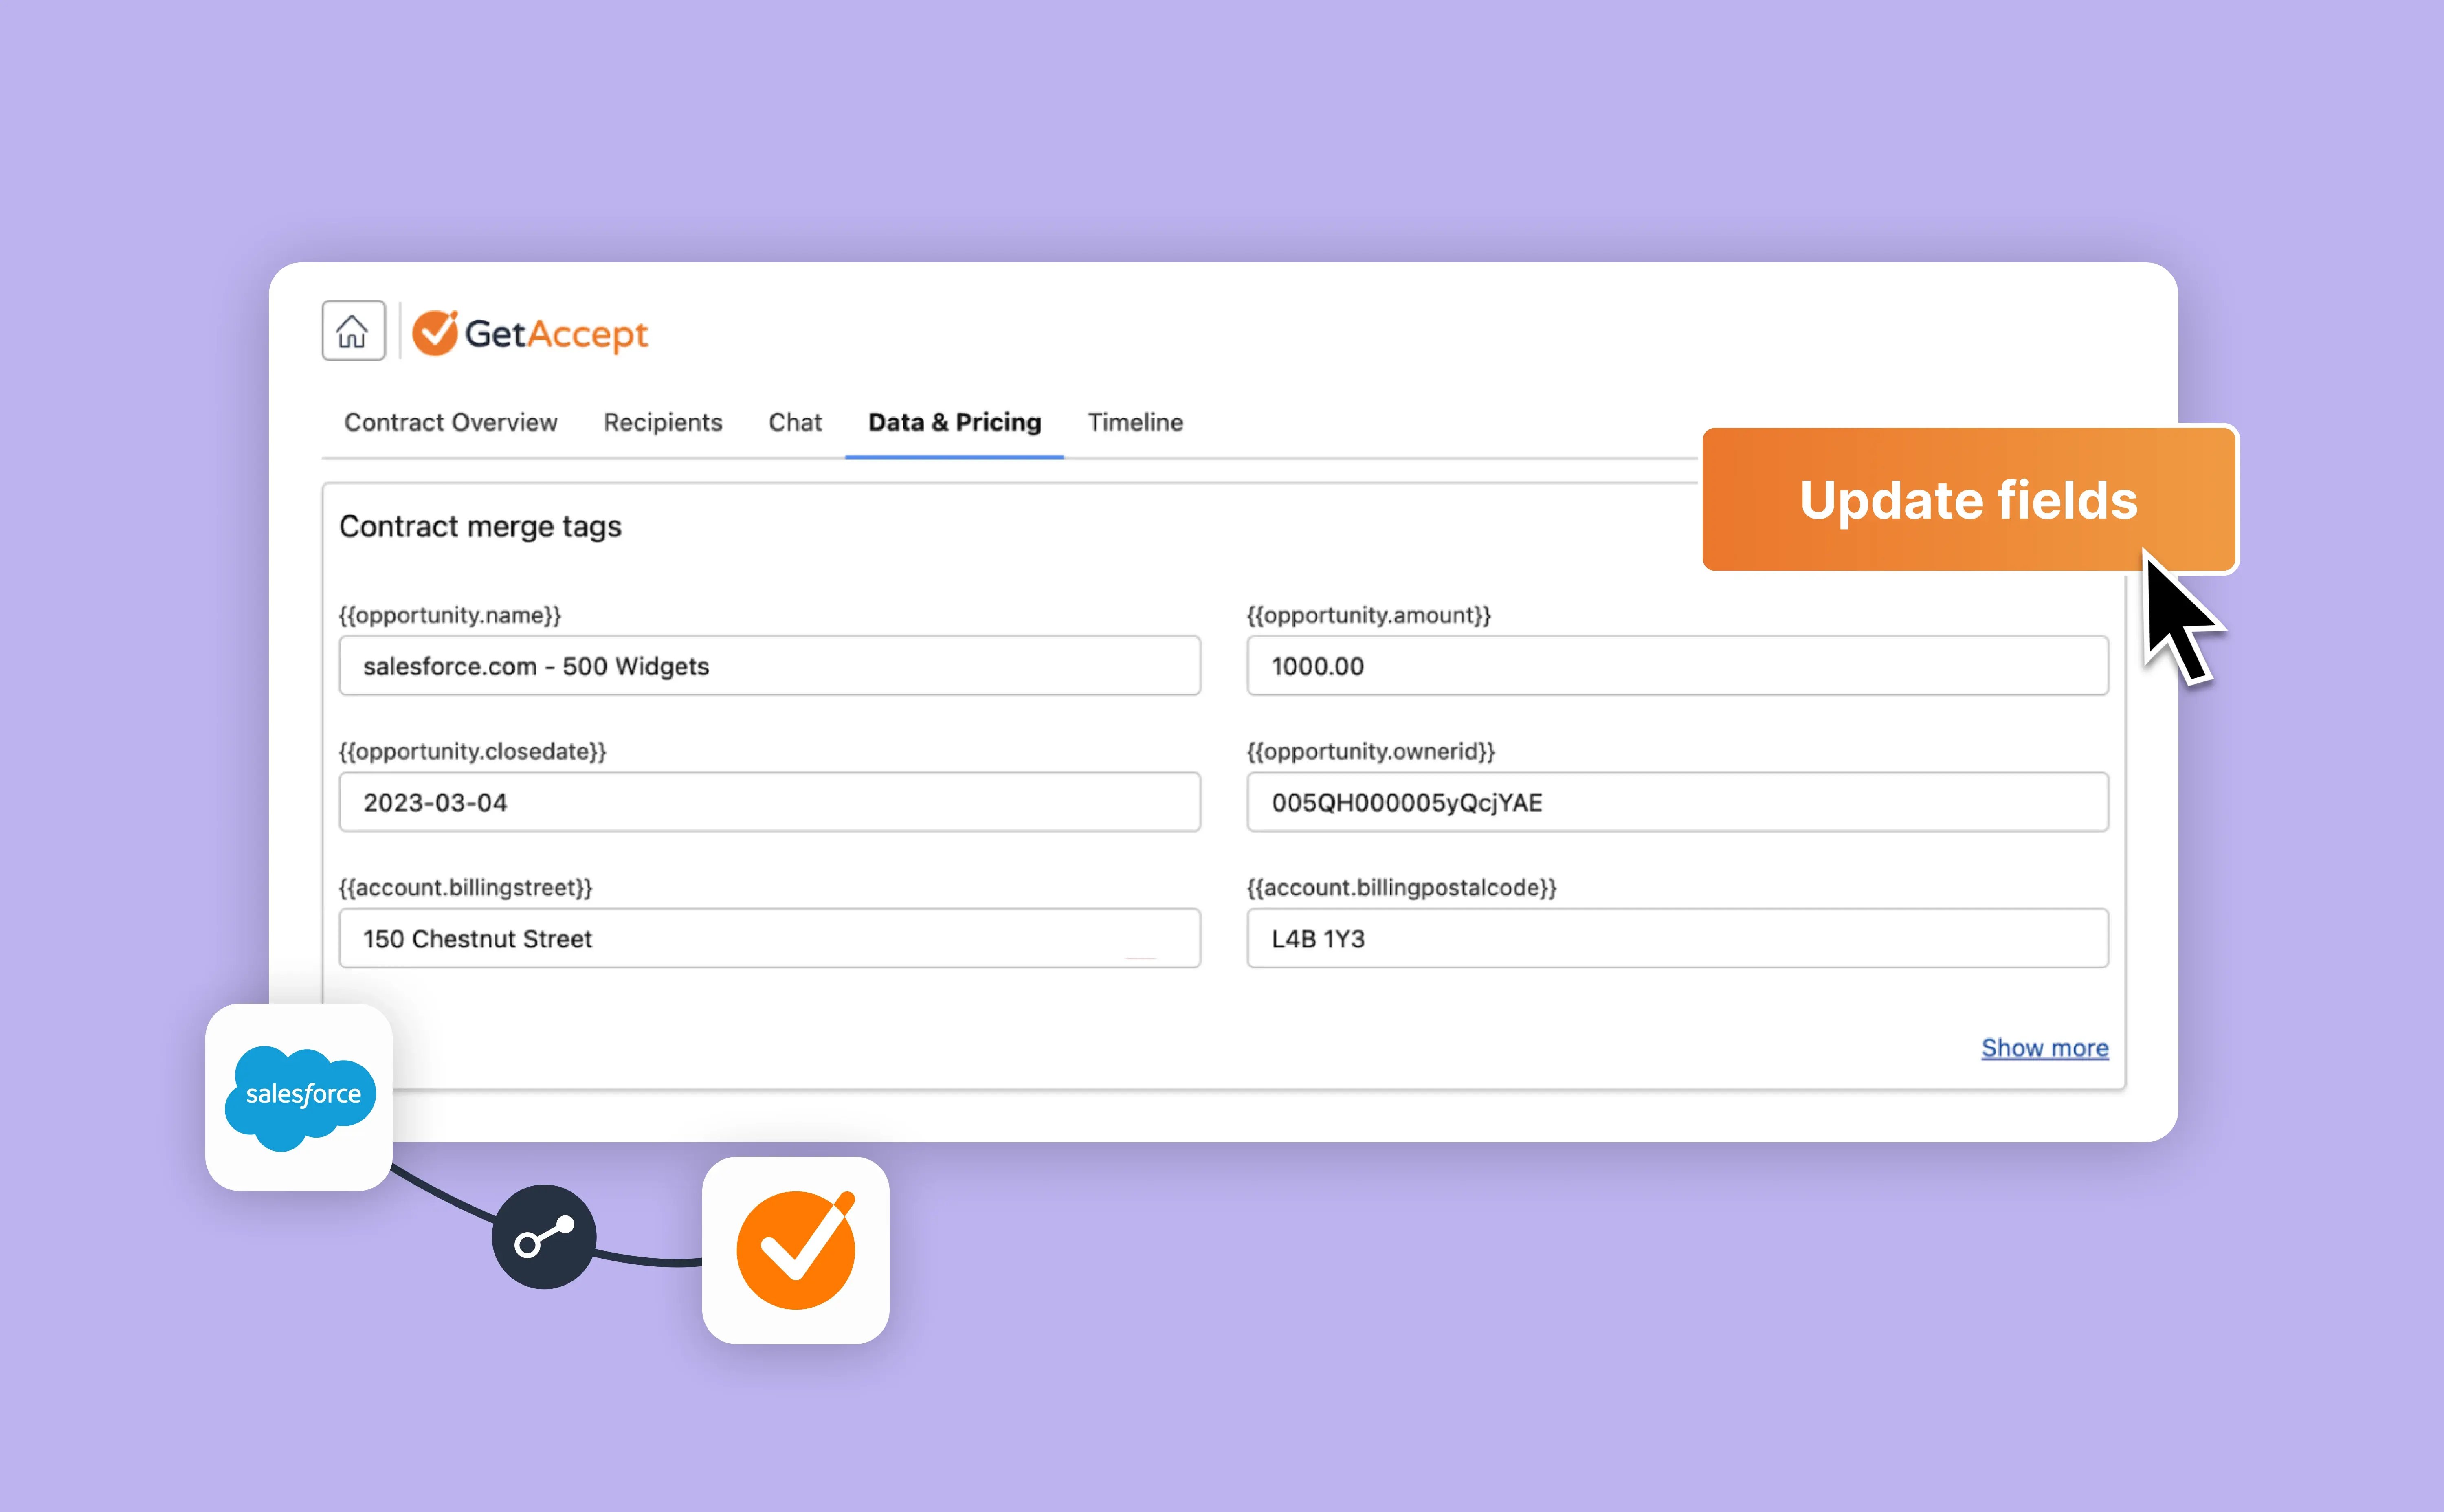Screen dimensions: 2444x1512
Task: Open the Contract Overview tab
Action: (x=451, y=422)
